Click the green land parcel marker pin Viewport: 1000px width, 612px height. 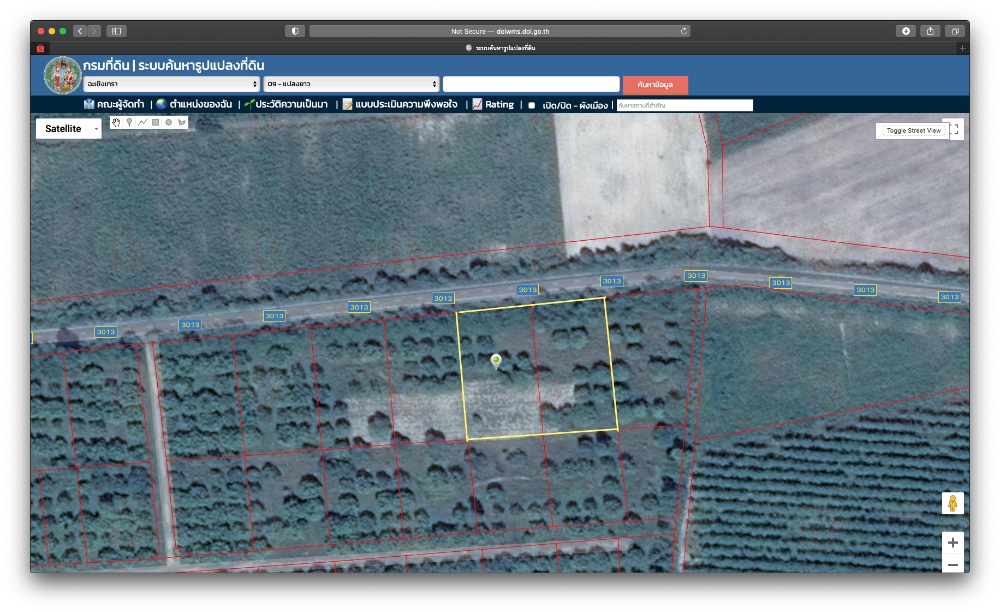coord(496,360)
